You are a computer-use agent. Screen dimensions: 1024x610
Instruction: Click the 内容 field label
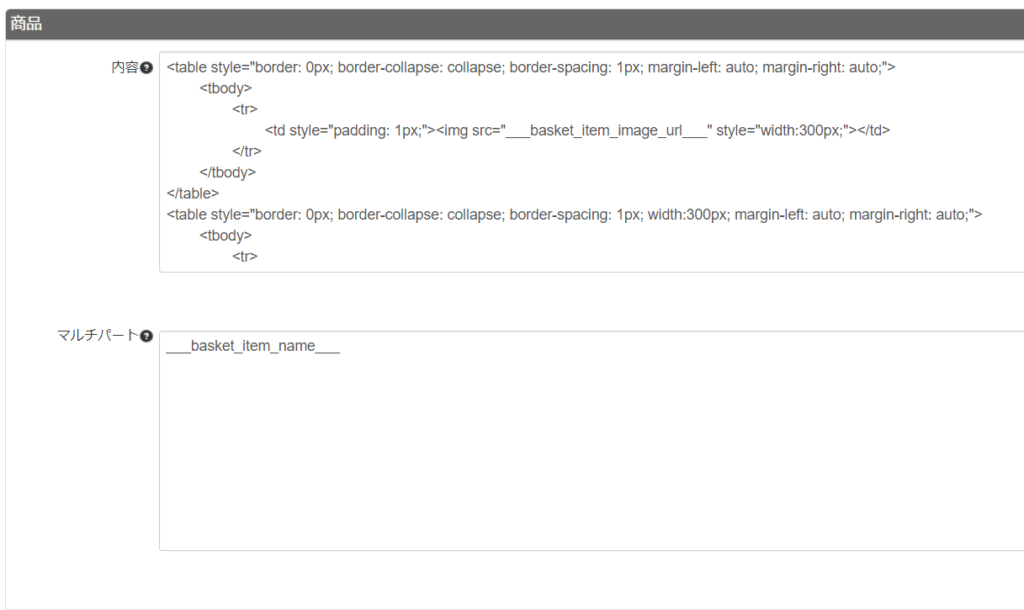[124, 68]
